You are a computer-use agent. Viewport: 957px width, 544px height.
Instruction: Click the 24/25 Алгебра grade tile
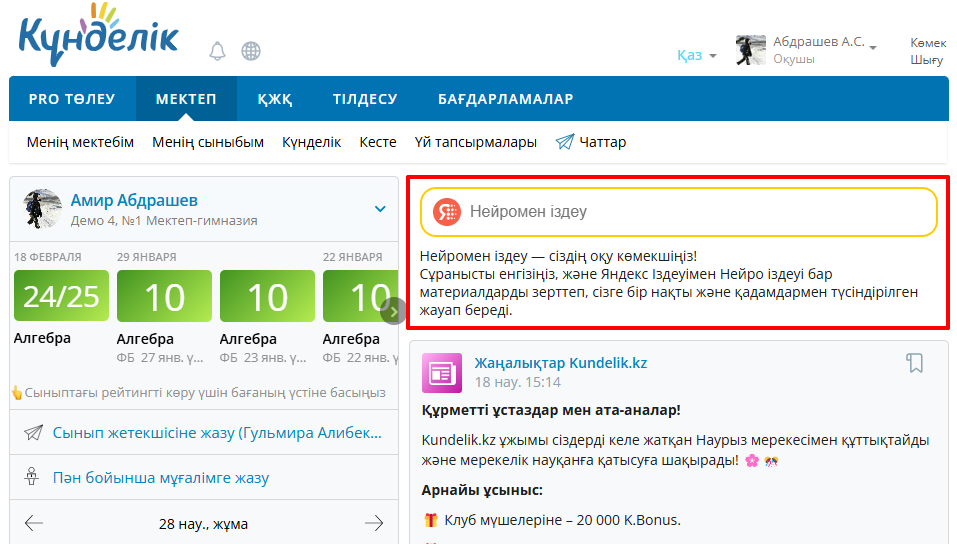click(62, 297)
